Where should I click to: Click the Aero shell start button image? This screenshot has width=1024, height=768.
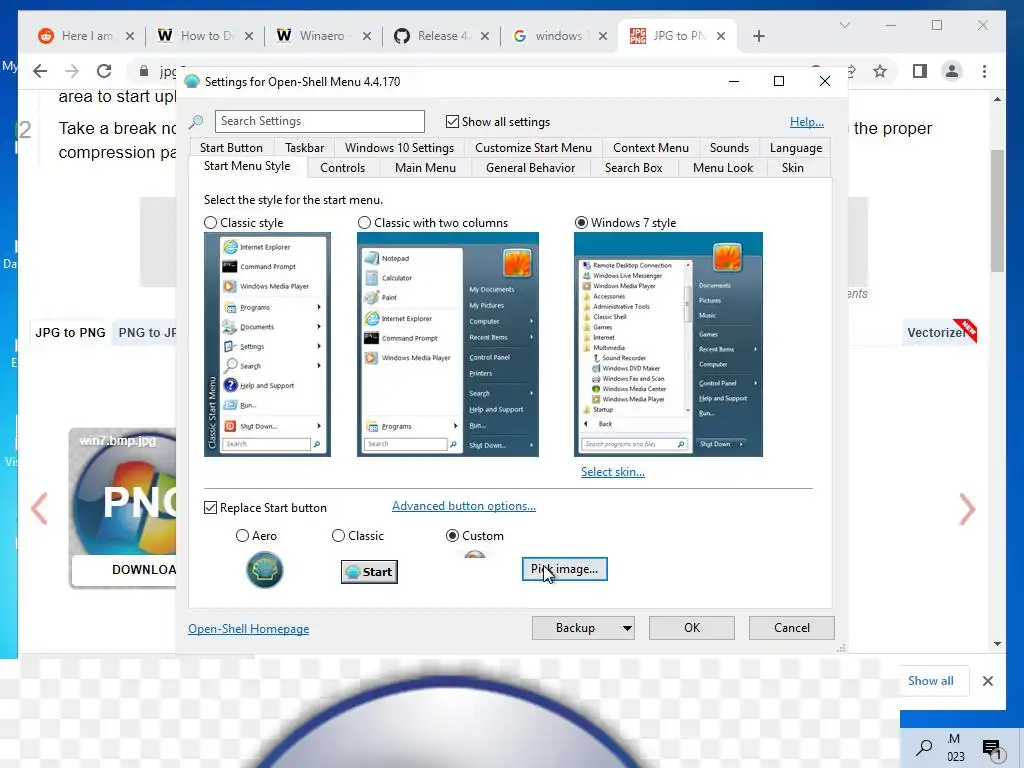click(264, 569)
